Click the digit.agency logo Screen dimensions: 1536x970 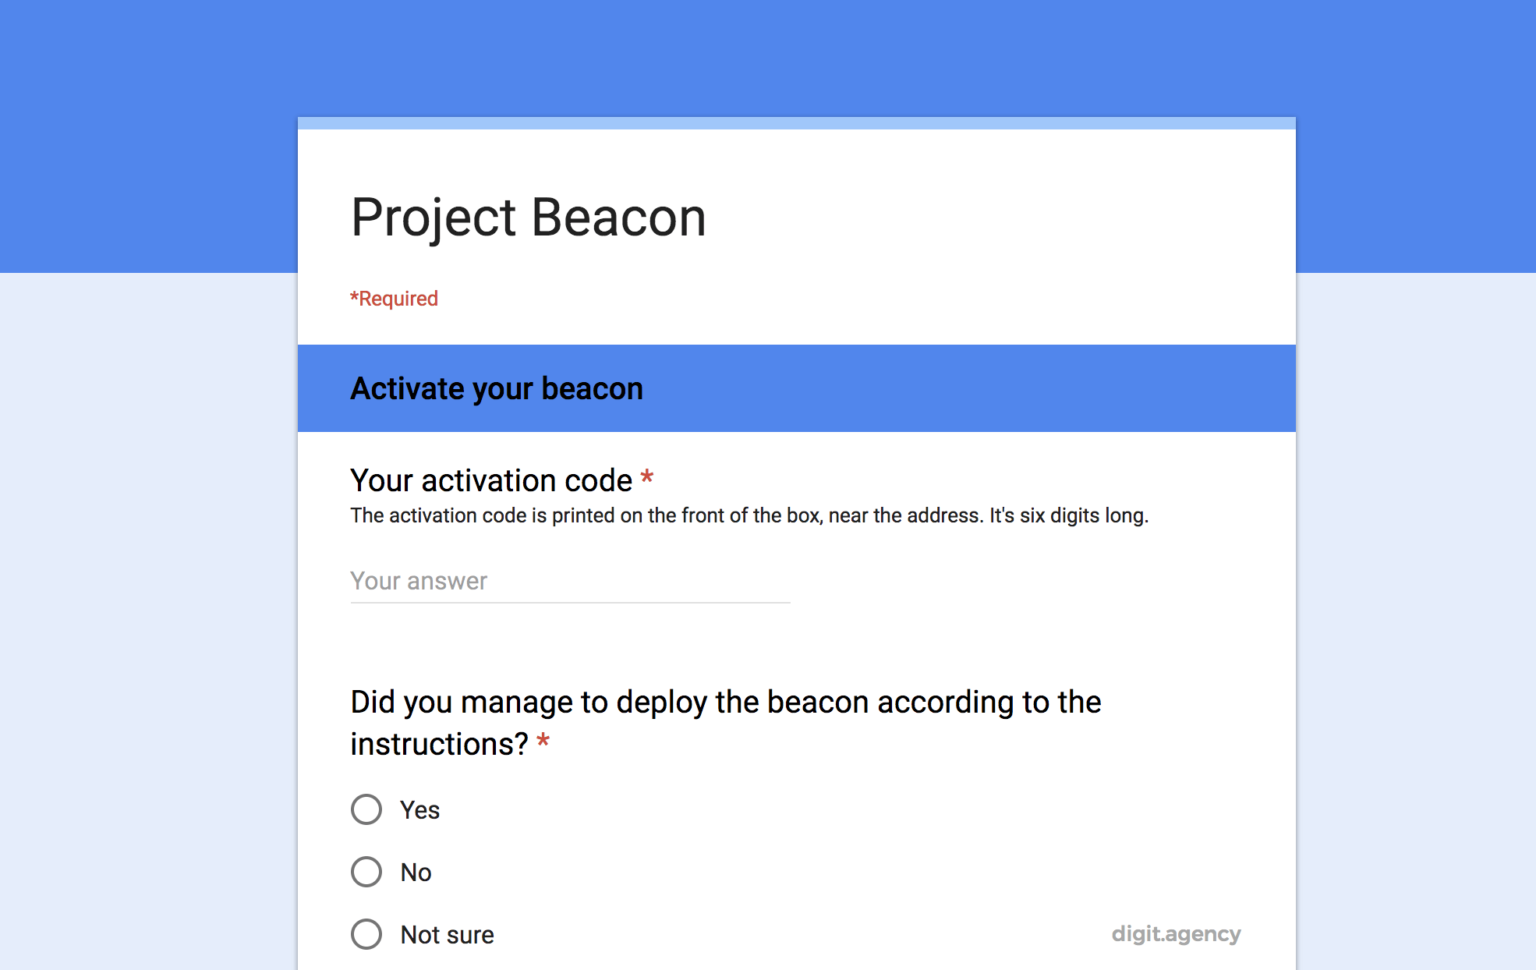tap(1176, 933)
